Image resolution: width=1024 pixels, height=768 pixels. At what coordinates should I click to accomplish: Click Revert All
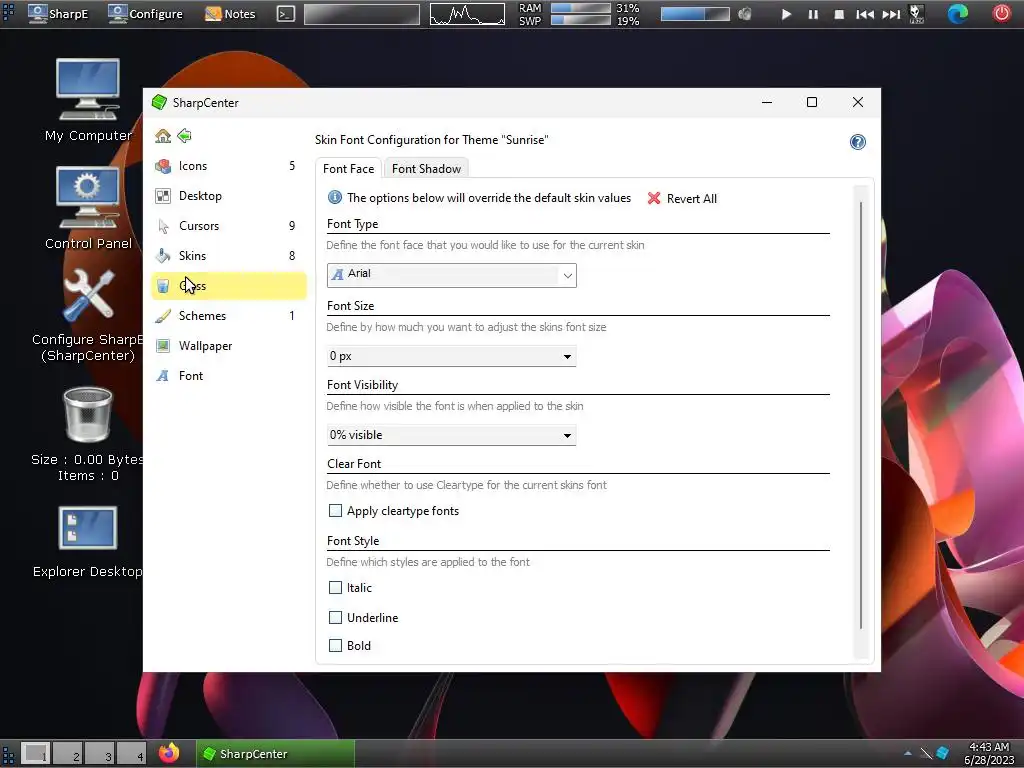(682, 199)
